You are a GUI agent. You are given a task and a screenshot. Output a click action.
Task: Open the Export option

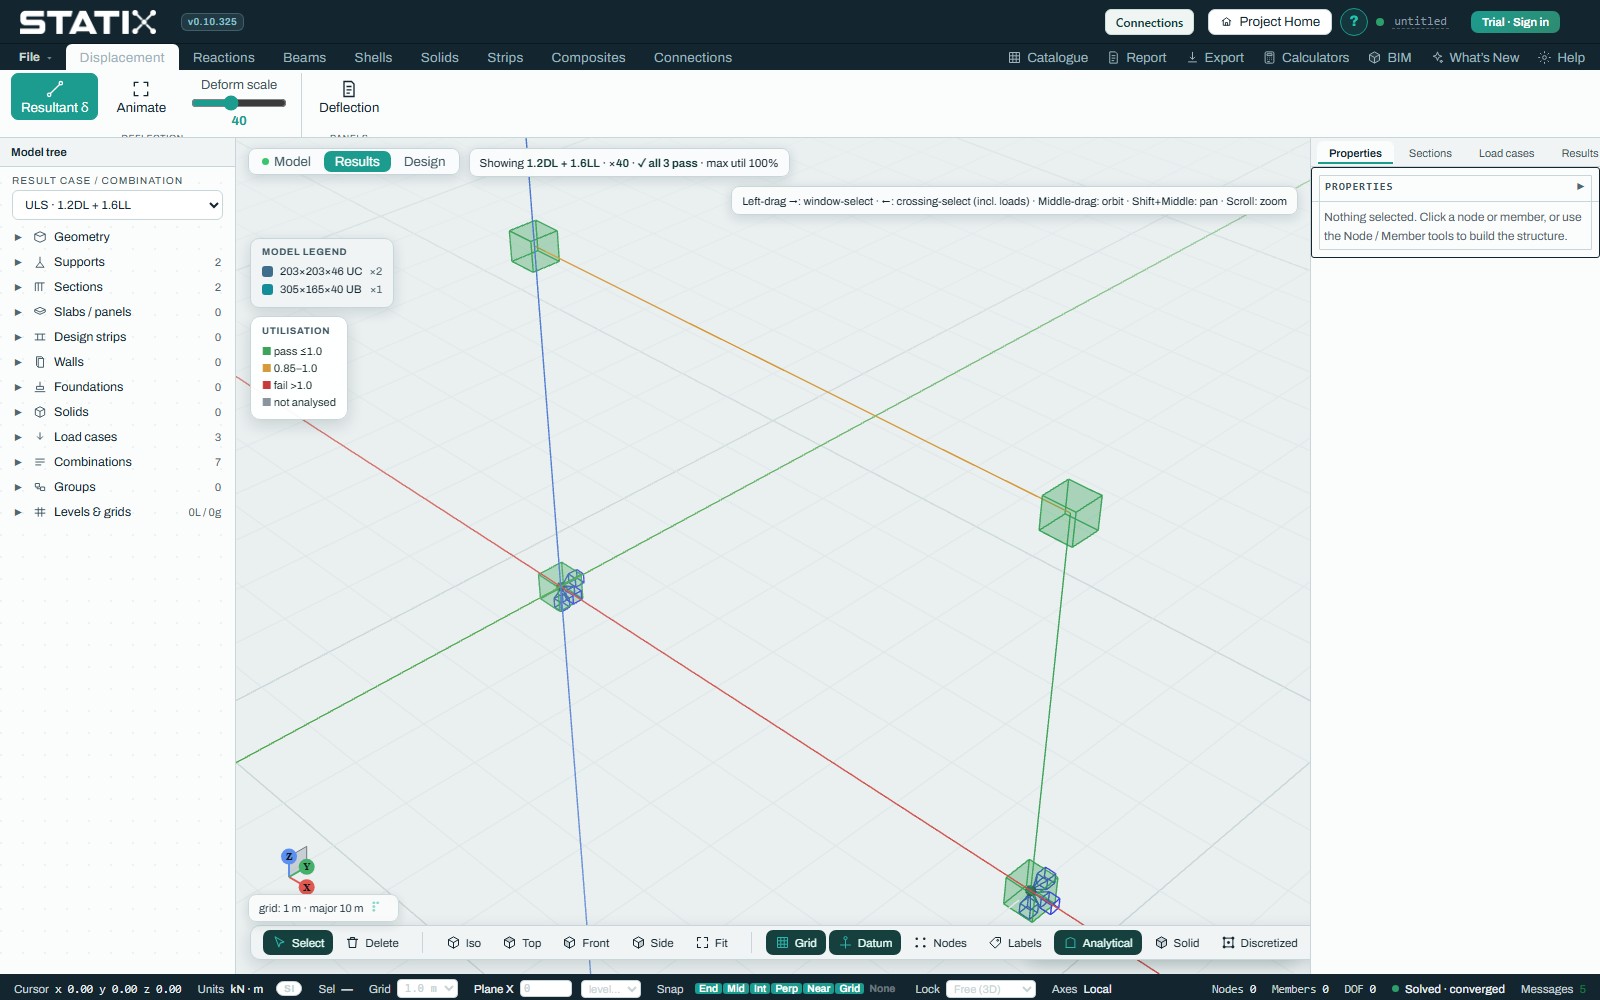1215,58
